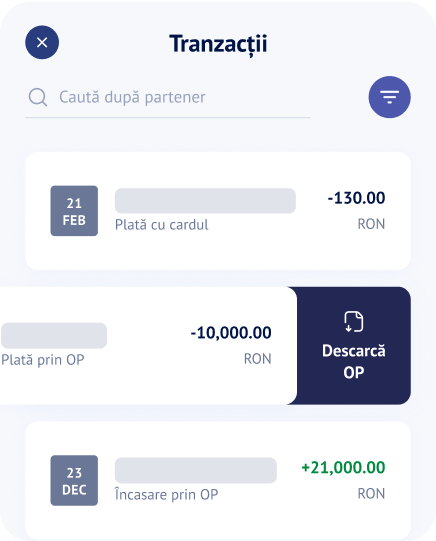Open the -130.00 RON card payment transaction
This screenshot has width=436, height=541.
point(218,211)
